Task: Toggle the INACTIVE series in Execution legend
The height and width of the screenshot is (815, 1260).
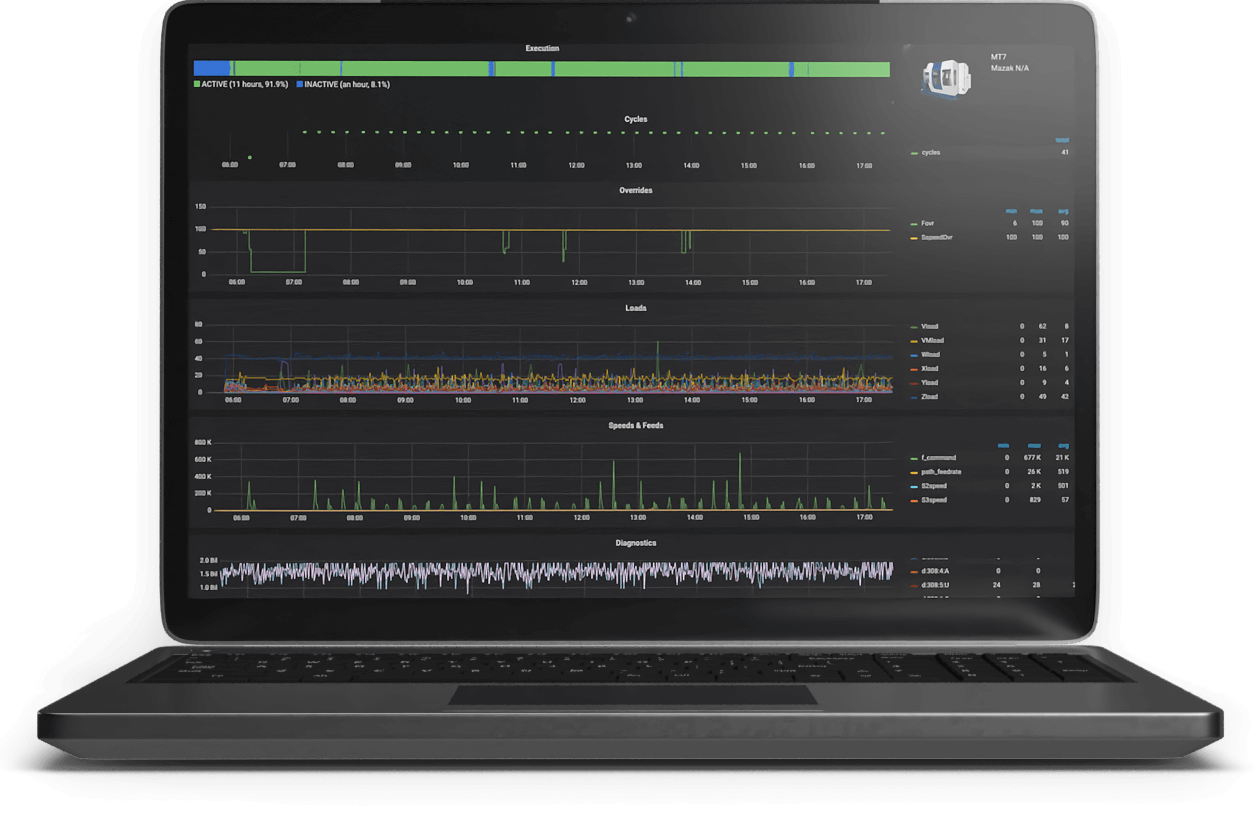Action: [x=342, y=85]
